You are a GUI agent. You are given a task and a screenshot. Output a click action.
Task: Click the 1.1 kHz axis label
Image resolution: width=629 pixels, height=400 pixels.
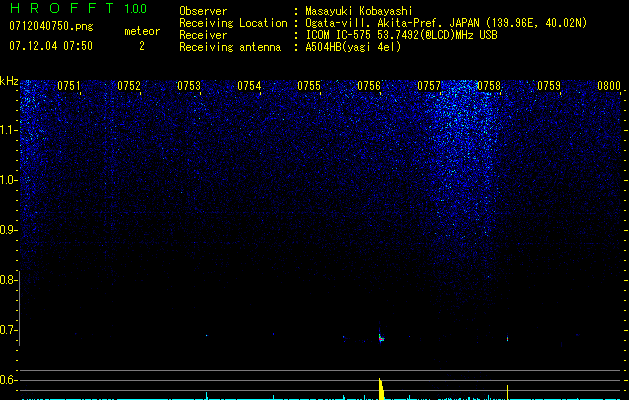[x=8, y=130]
